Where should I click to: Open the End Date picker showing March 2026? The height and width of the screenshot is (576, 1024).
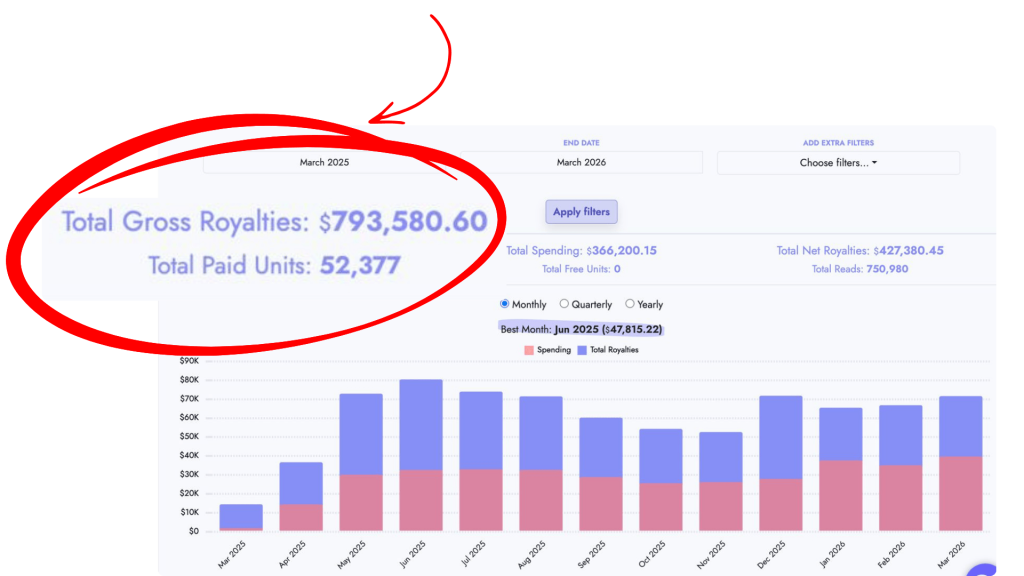[581, 162]
